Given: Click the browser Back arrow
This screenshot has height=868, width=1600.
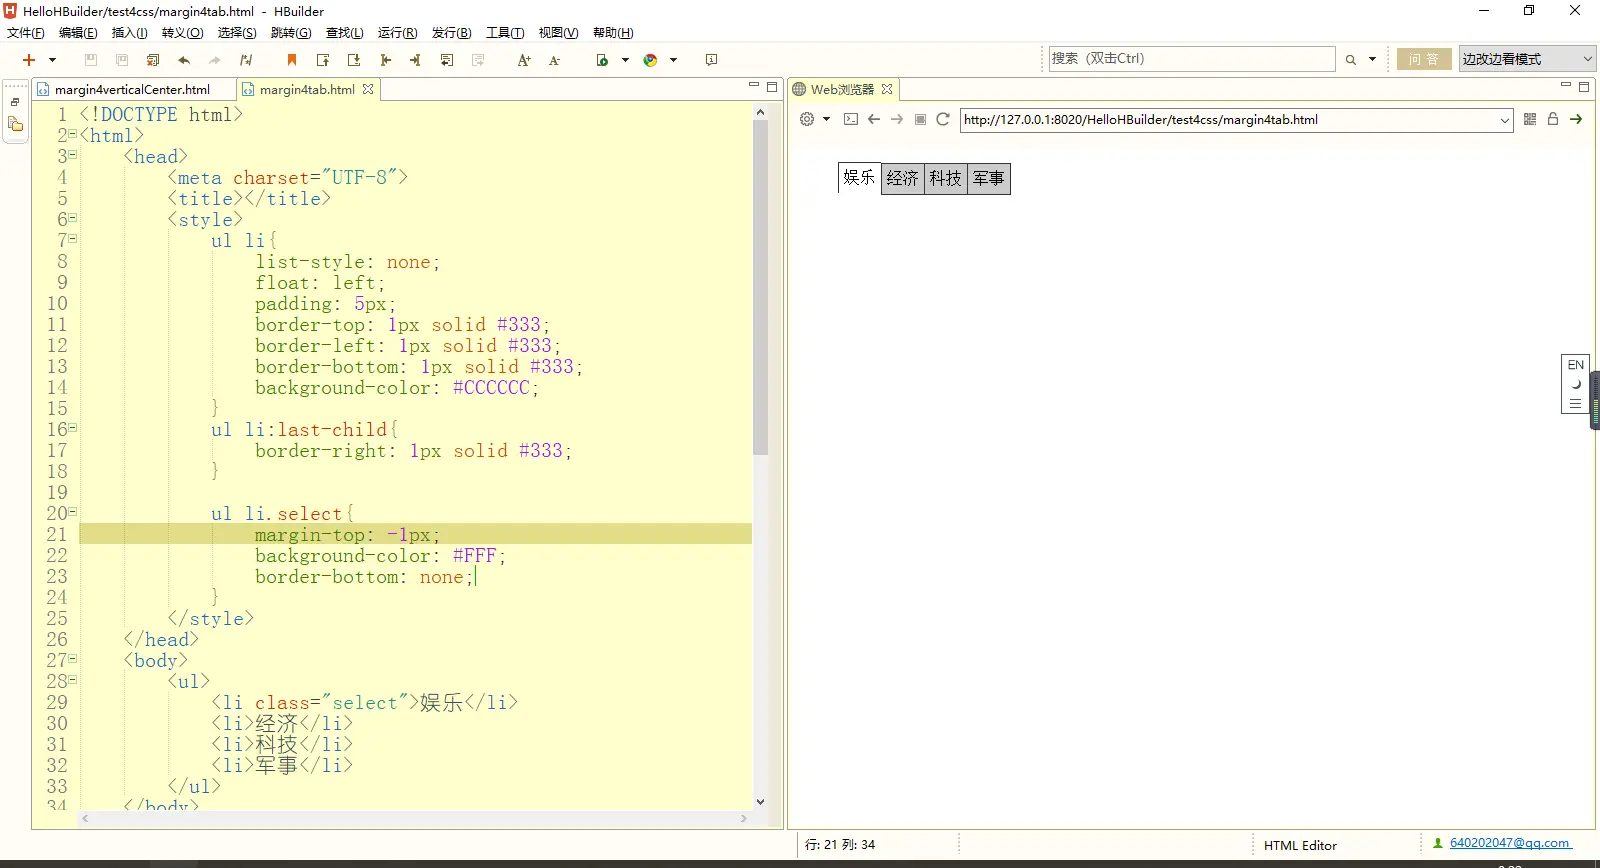Looking at the screenshot, I should point(874,119).
